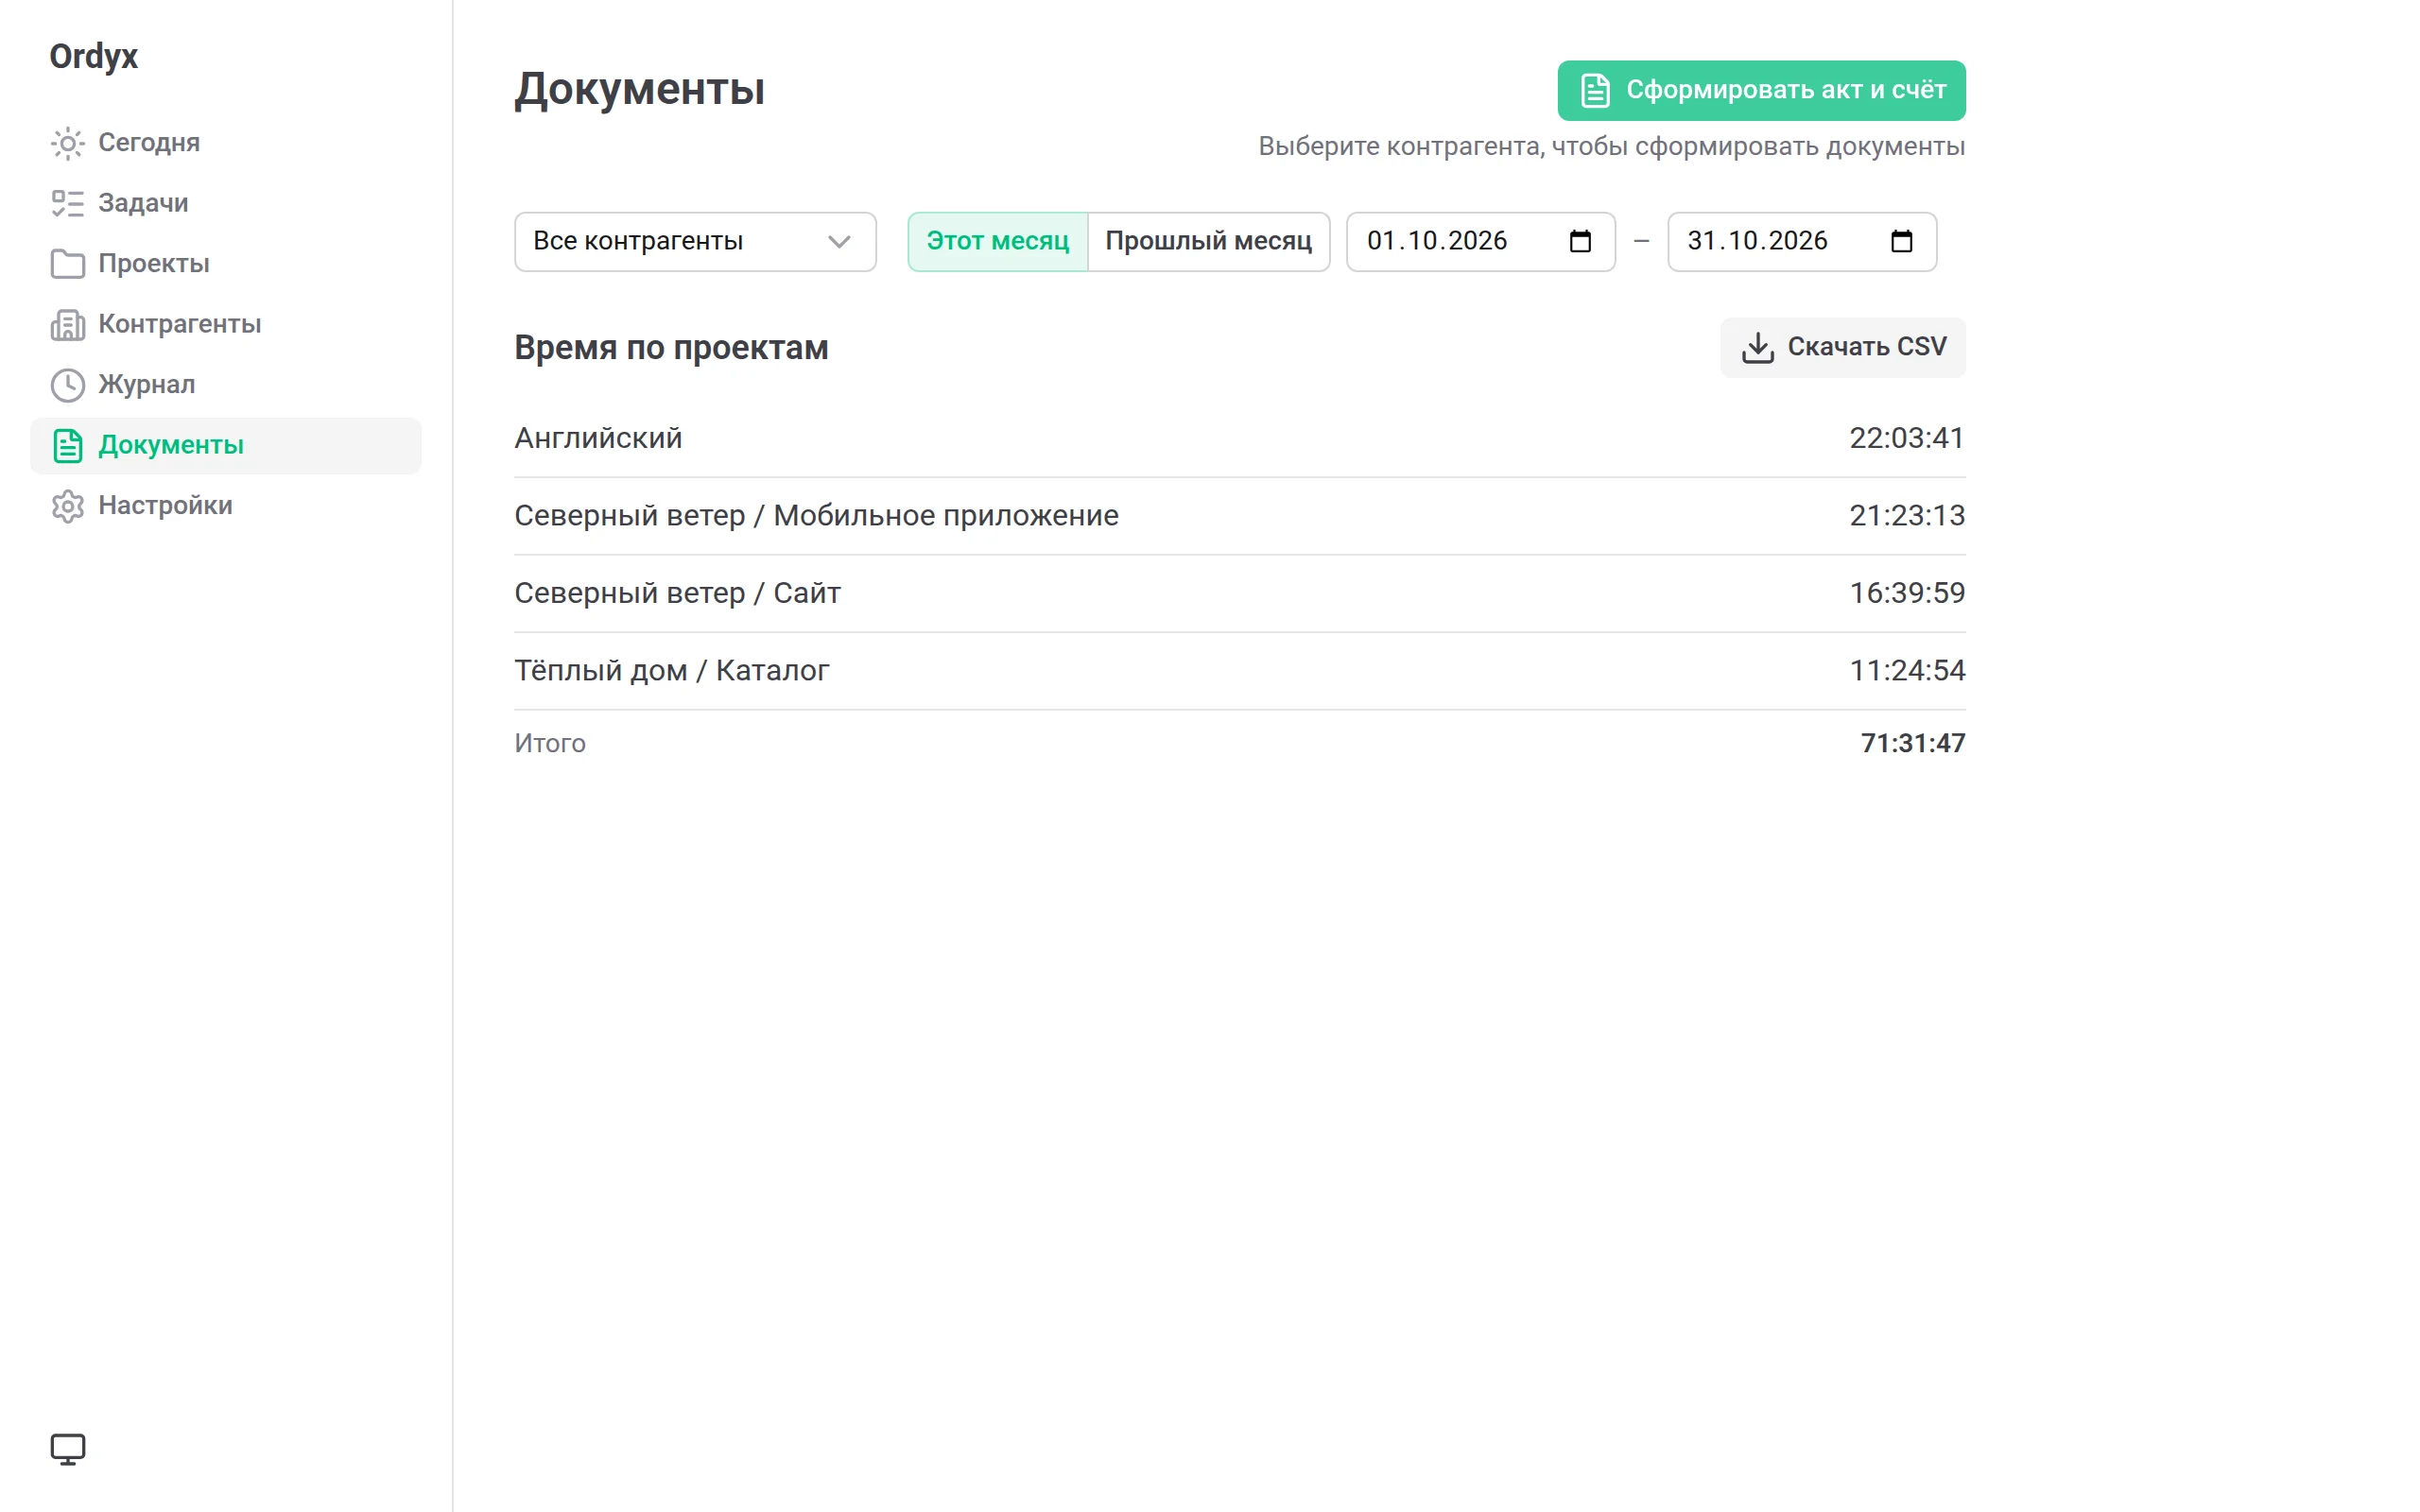Viewport: 2420px width, 1512px height.
Task: Click the time value 21:23:13
Action: [x=1906, y=516]
